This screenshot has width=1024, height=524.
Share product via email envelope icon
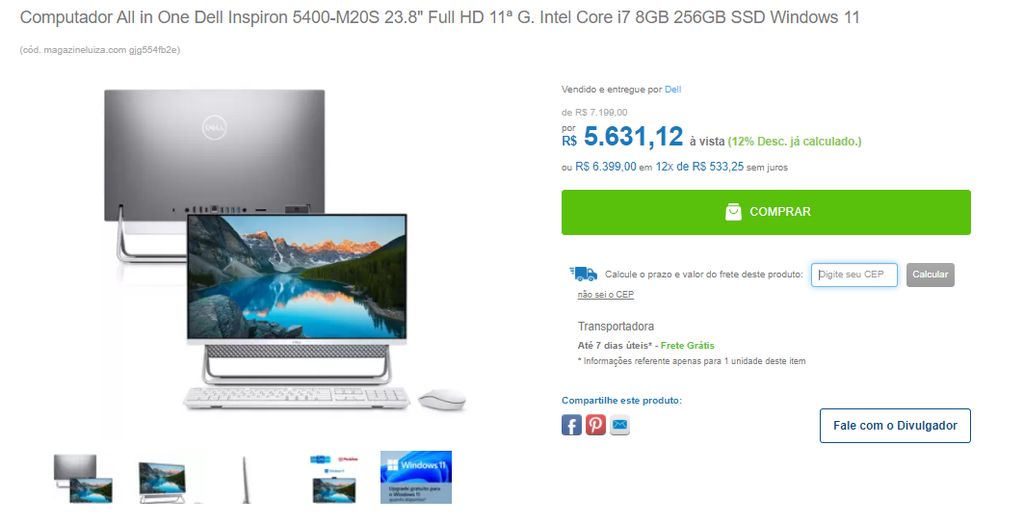620,425
